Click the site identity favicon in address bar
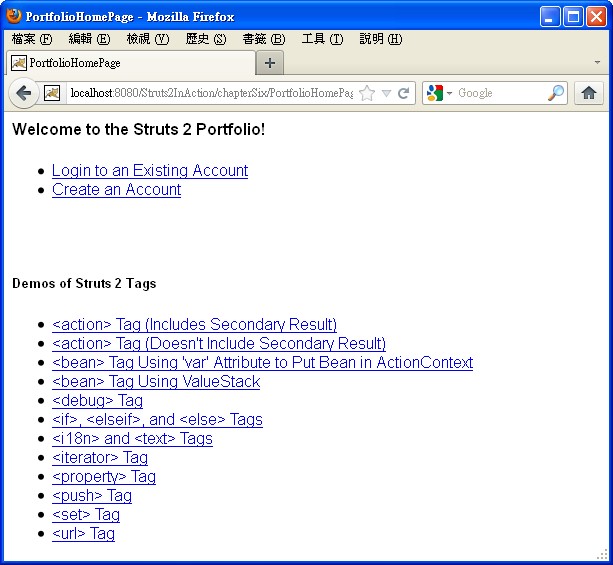The image size is (613, 565). [52, 93]
